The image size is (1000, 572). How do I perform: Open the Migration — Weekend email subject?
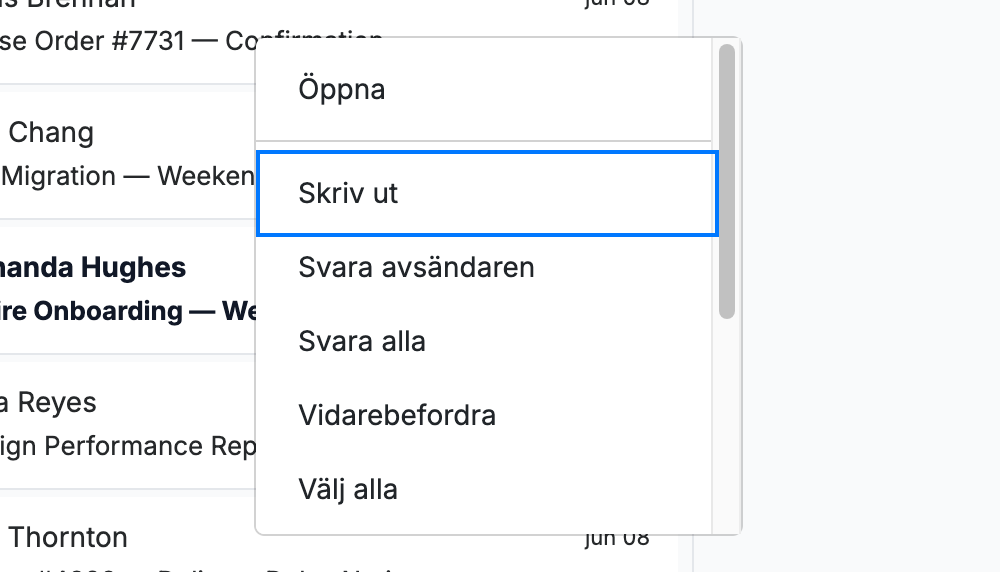click(128, 176)
